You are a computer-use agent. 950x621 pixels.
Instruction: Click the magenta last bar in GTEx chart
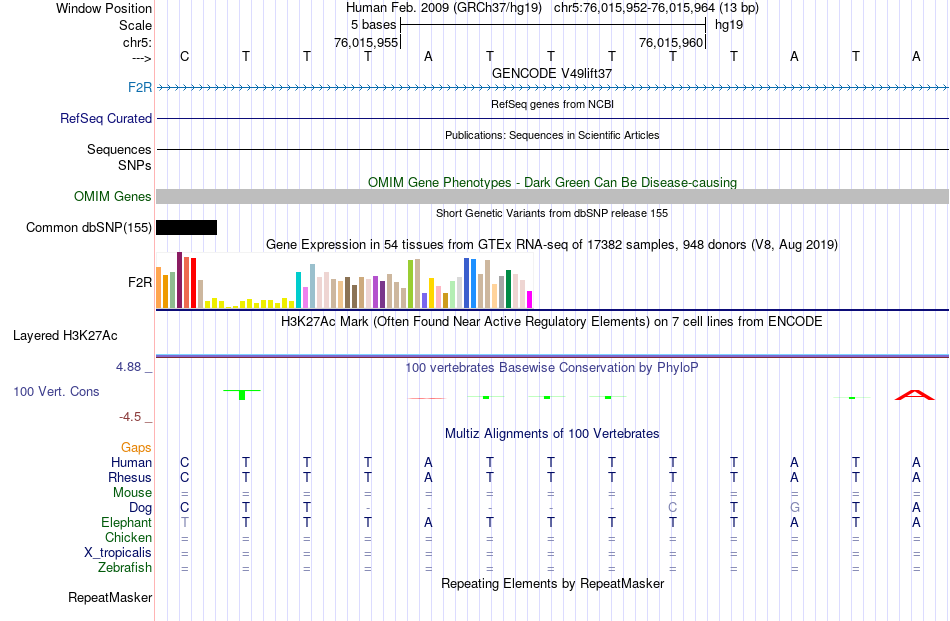click(x=530, y=300)
